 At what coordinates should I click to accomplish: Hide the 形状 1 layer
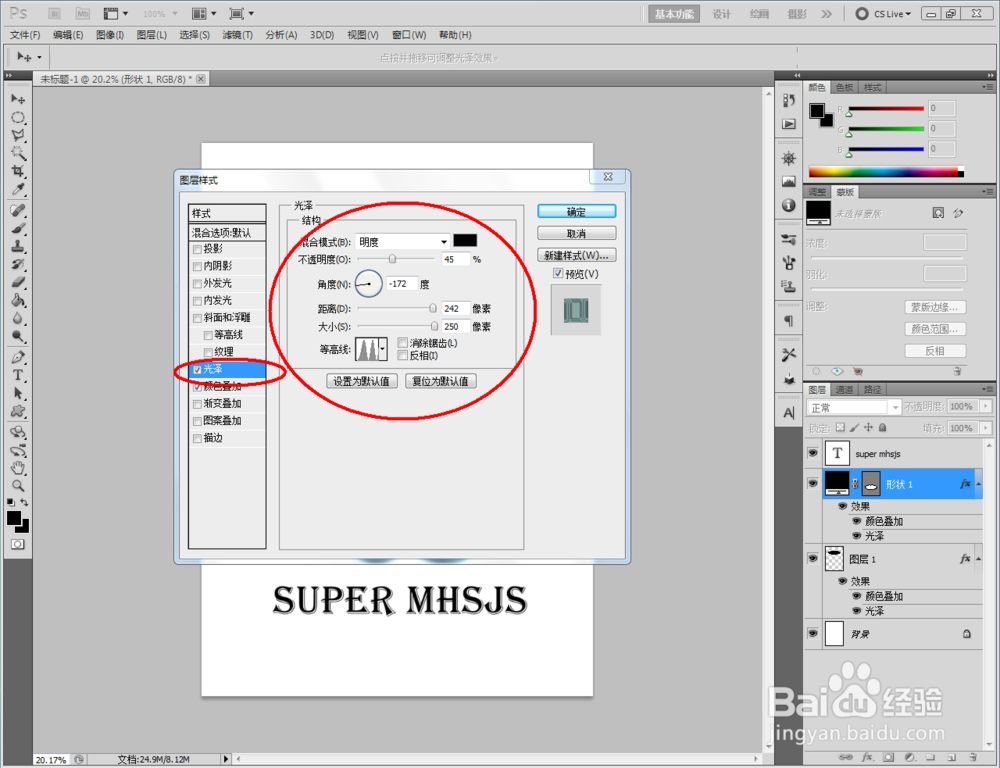pos(812,484)
